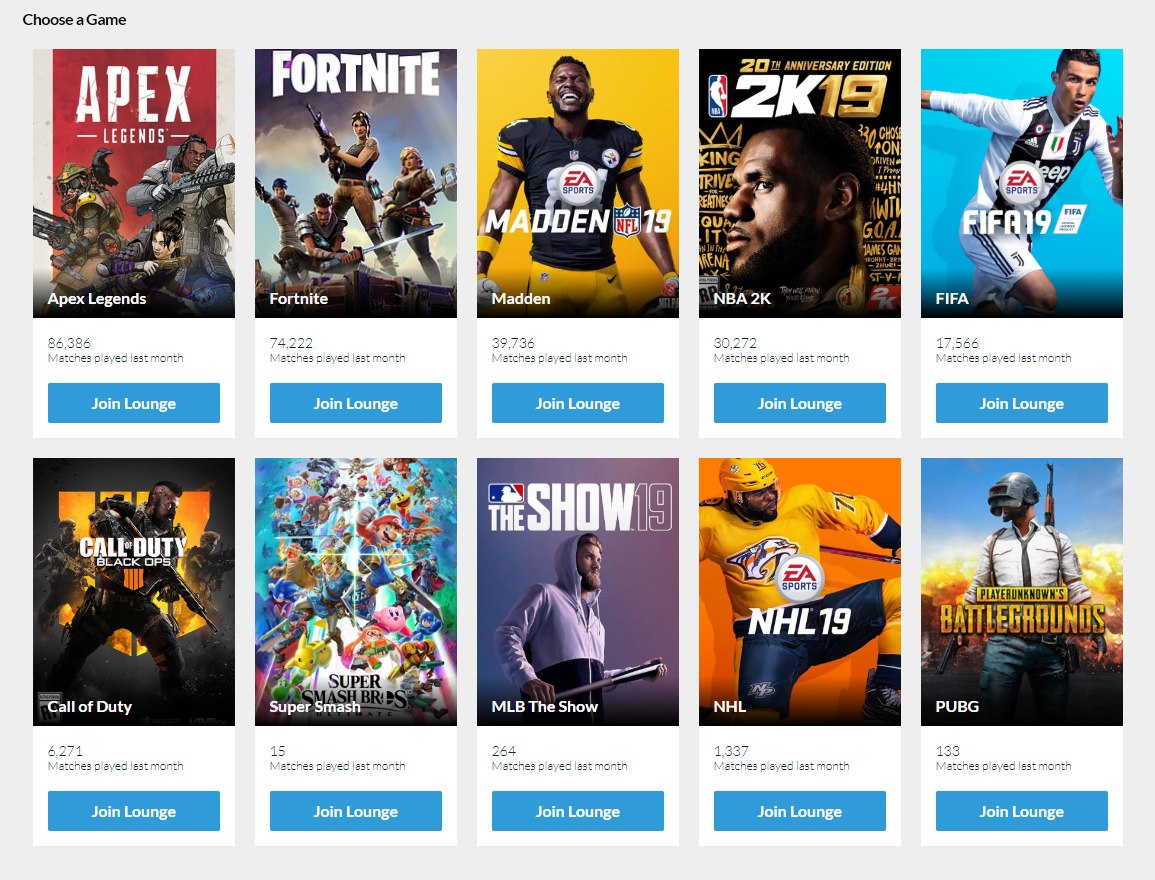Open the PUBG Battlegrounds cover thumbnail
Image resolution: width=1155 pixels, height=880 pixels.
pos(1022,592)
